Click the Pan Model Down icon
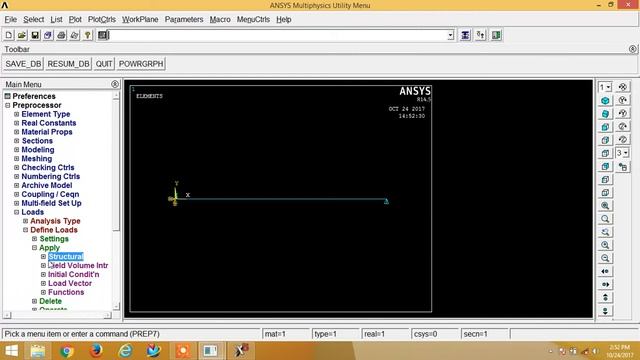This screenshot has height=360, width=640. point(605,311)
